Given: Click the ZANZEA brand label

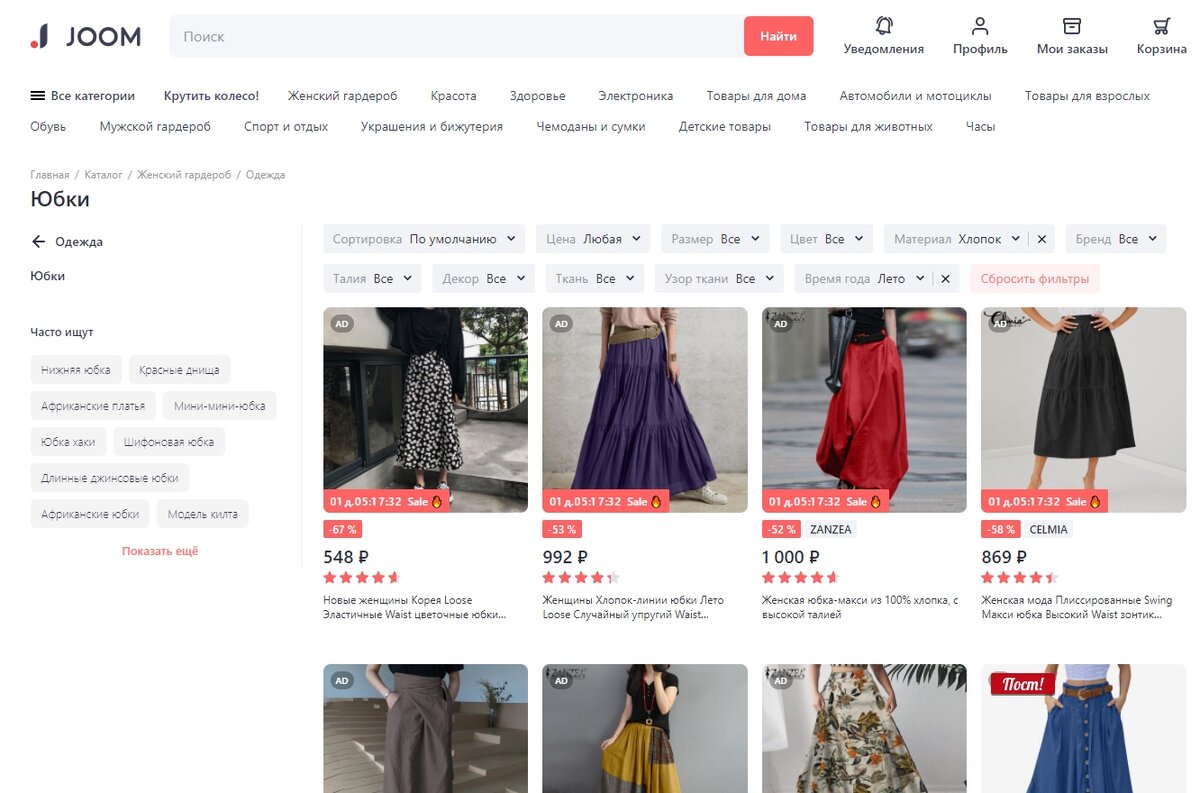Looking at the screenshot, I should 830,529.
